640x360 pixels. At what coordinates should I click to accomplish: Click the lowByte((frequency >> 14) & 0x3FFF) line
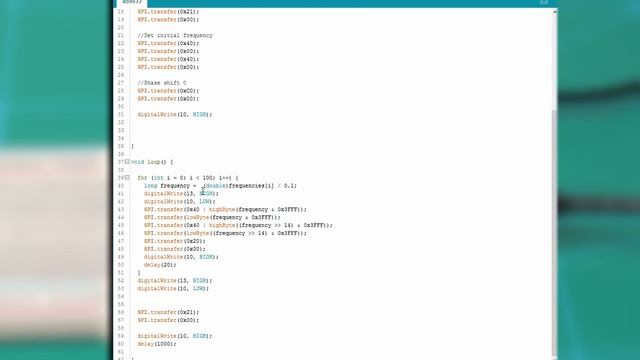coord(225,233)
